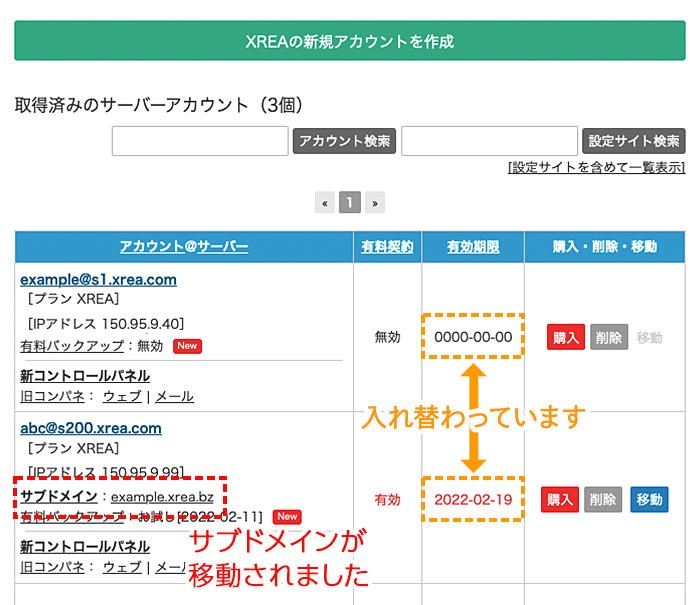Viewport: 700px width, 605px height.
Task: Select page 1 in pagination
Action: pyautogui.click(x=349, y=203)
